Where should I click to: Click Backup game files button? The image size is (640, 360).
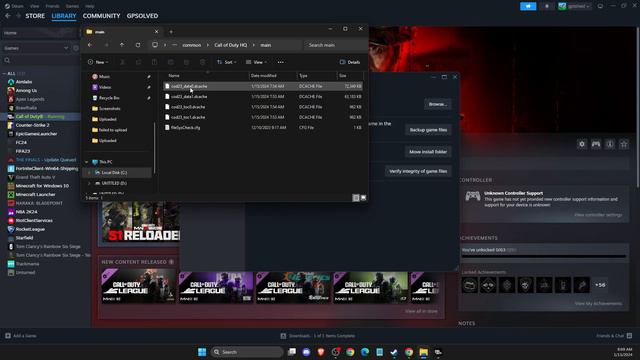click(x=428, y=130)
